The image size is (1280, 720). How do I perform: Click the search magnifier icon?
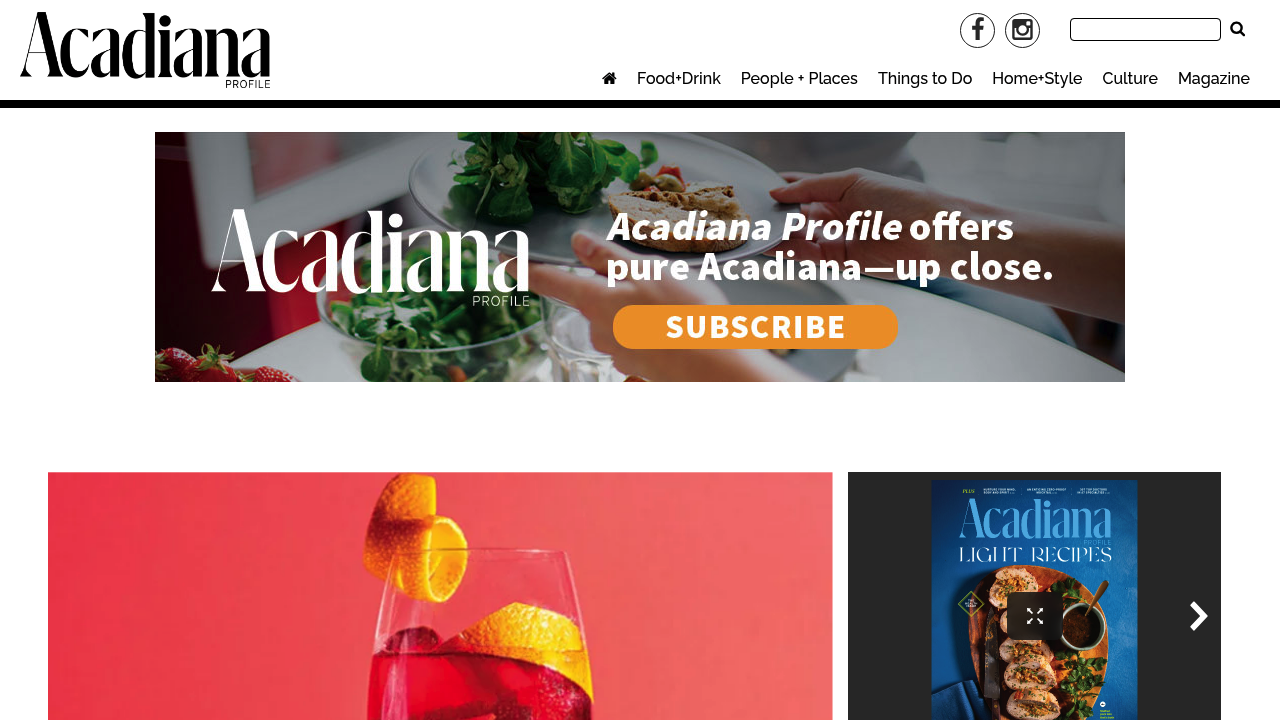(1237, 29)
